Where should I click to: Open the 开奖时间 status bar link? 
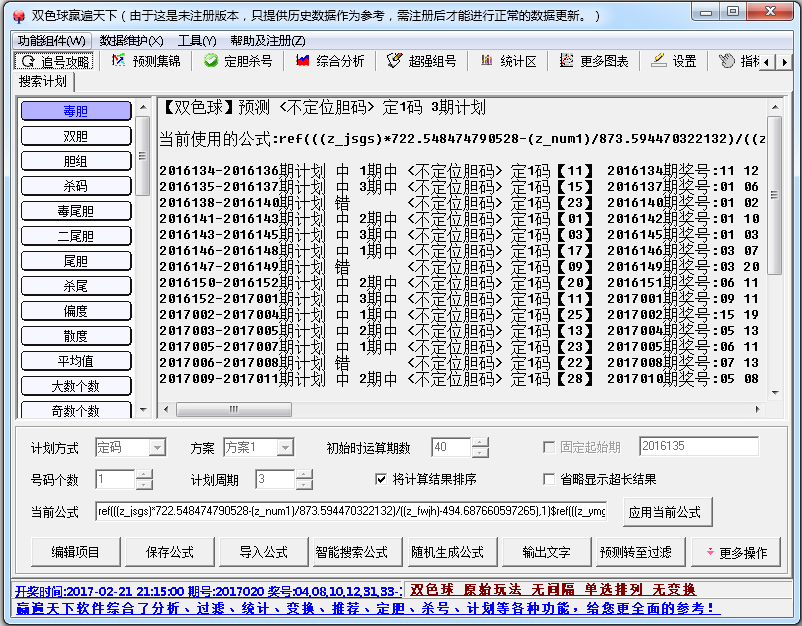(208, 592)
